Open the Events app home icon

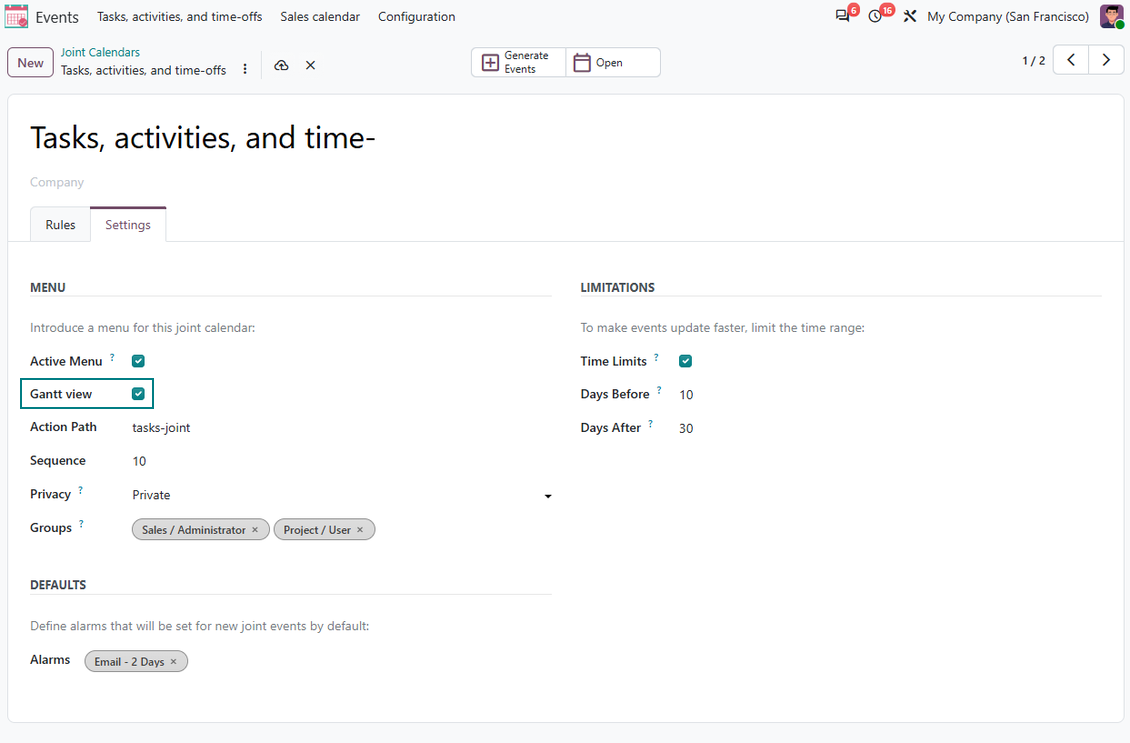(x=16, y=17)
